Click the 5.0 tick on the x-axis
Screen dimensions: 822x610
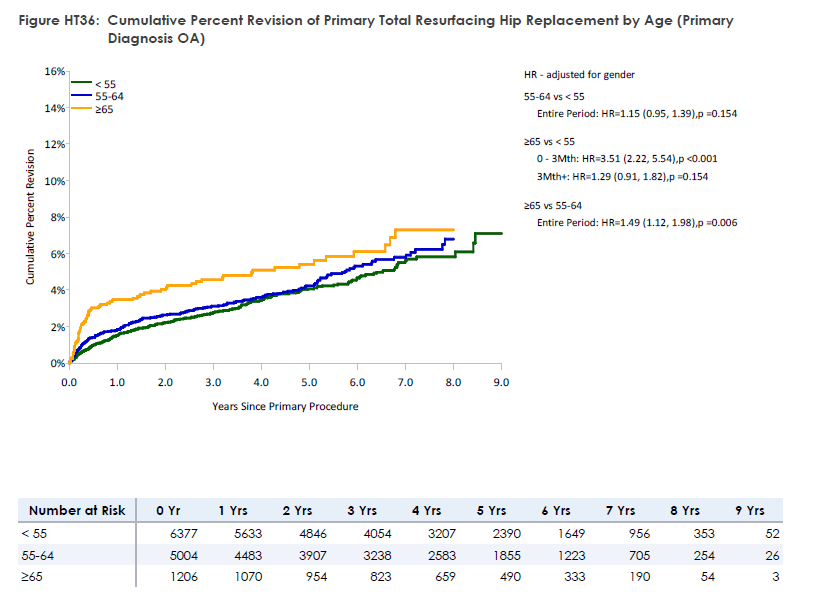(309, 382)
